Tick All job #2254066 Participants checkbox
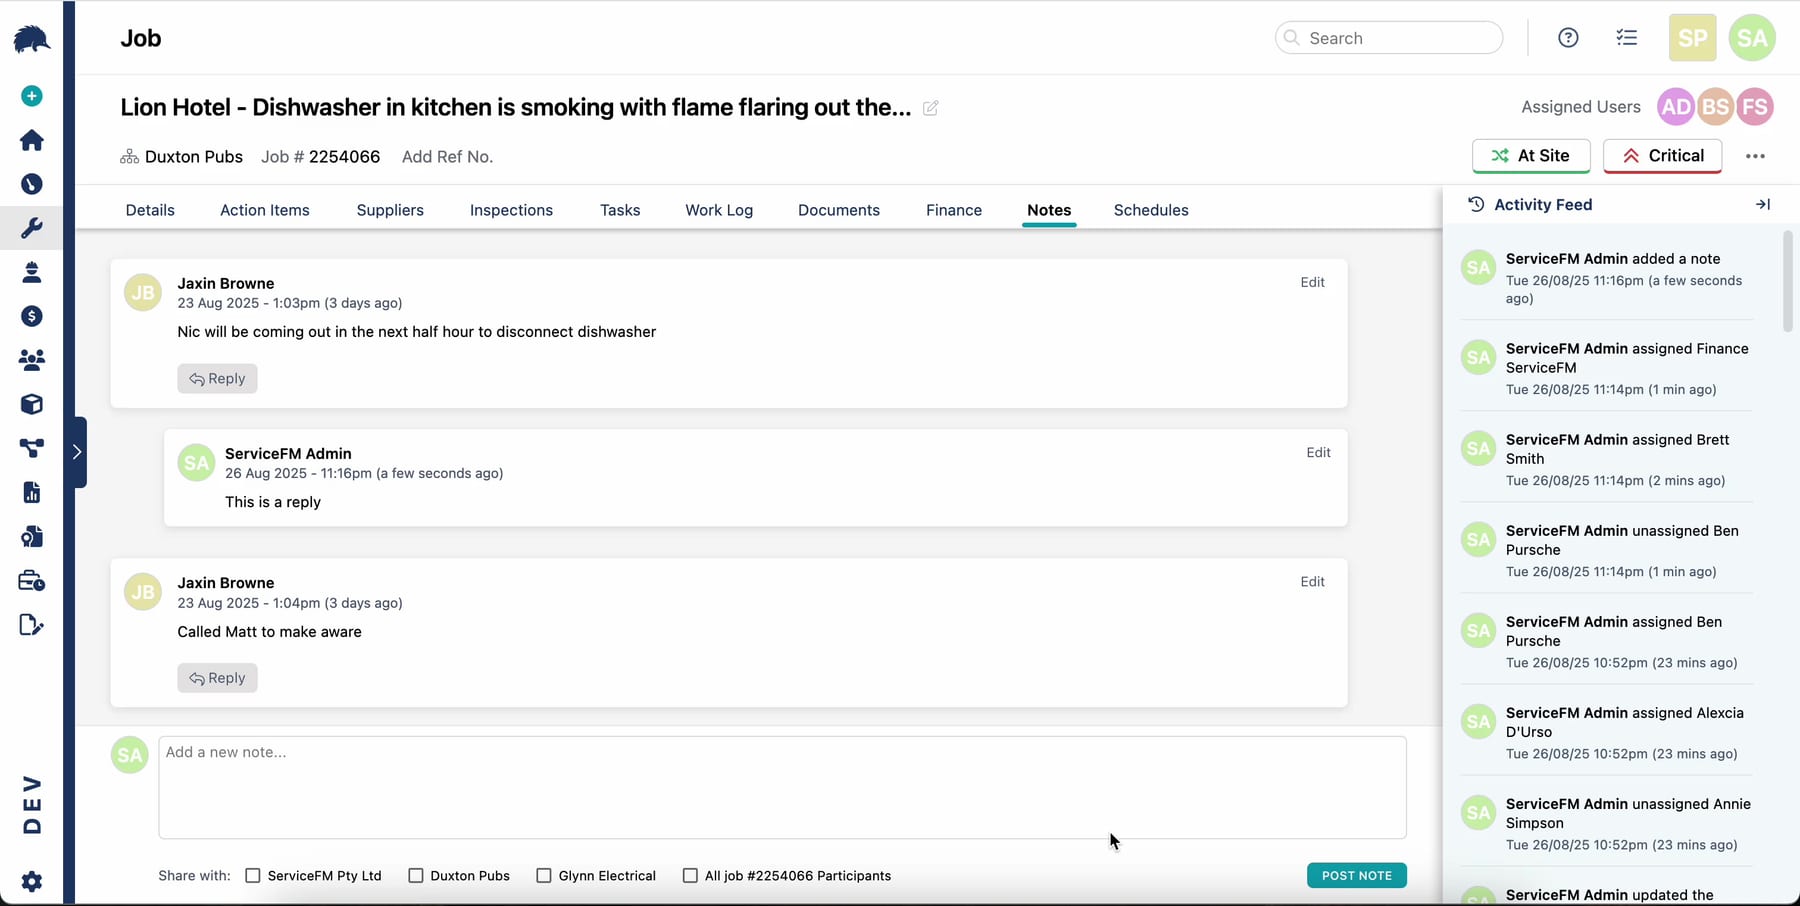Image resolution: width=1800 pixels, height=906 pixels. pos(690,876)
